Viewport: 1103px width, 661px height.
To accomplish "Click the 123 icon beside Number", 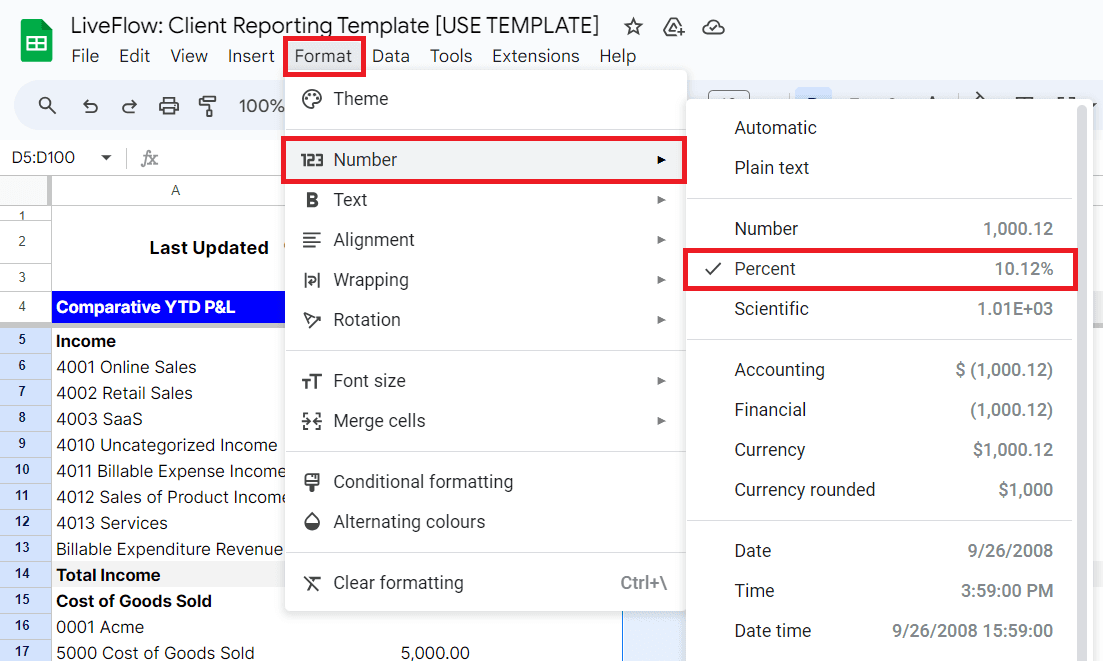I will (x=312, y=160).
